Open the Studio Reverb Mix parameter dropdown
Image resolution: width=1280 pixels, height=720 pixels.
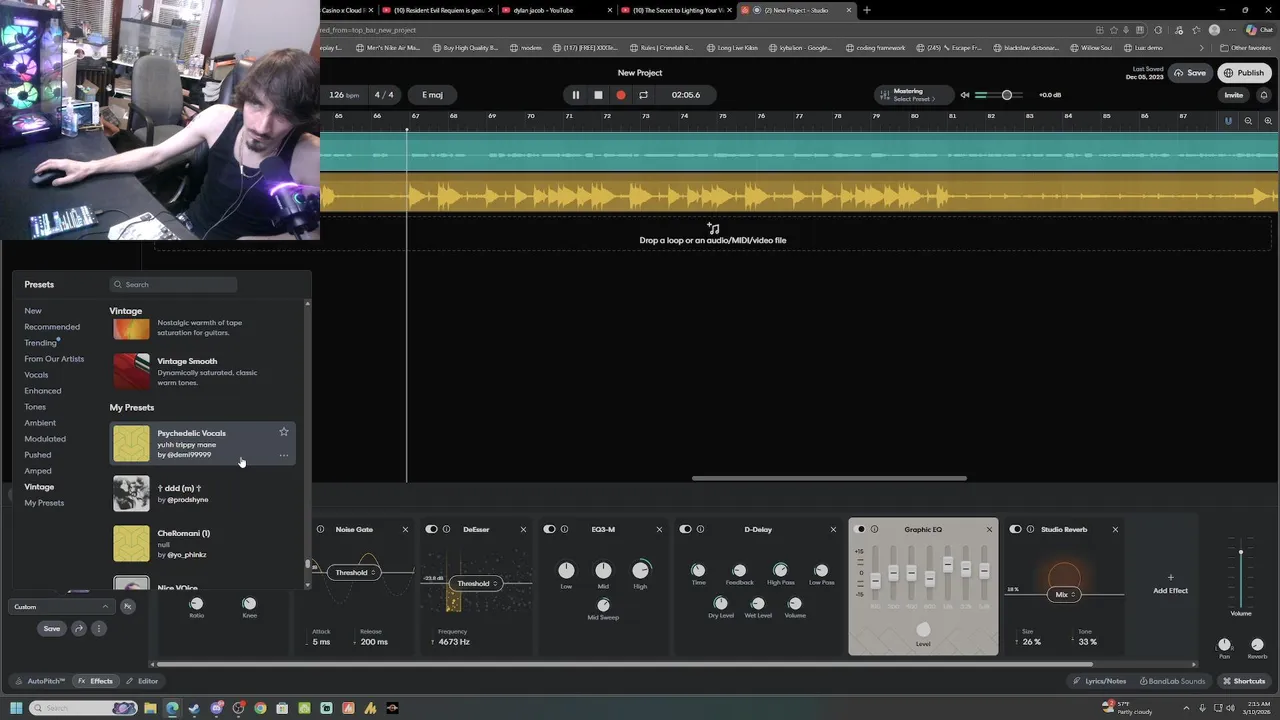pos(1064,594)
